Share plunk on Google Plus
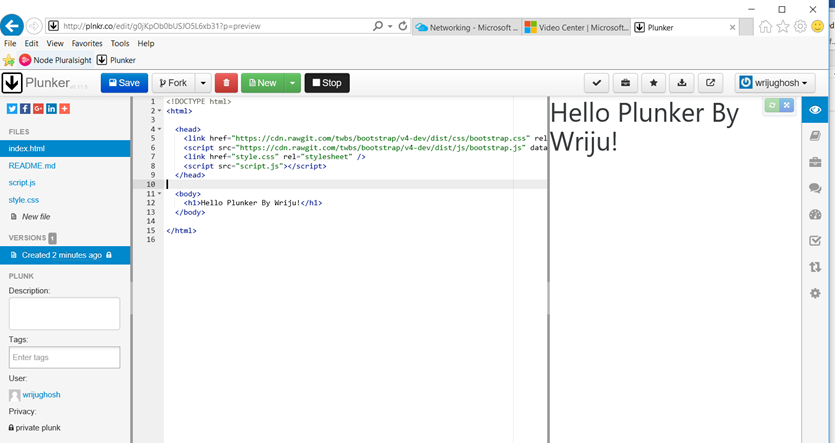 tap(38, 109)
